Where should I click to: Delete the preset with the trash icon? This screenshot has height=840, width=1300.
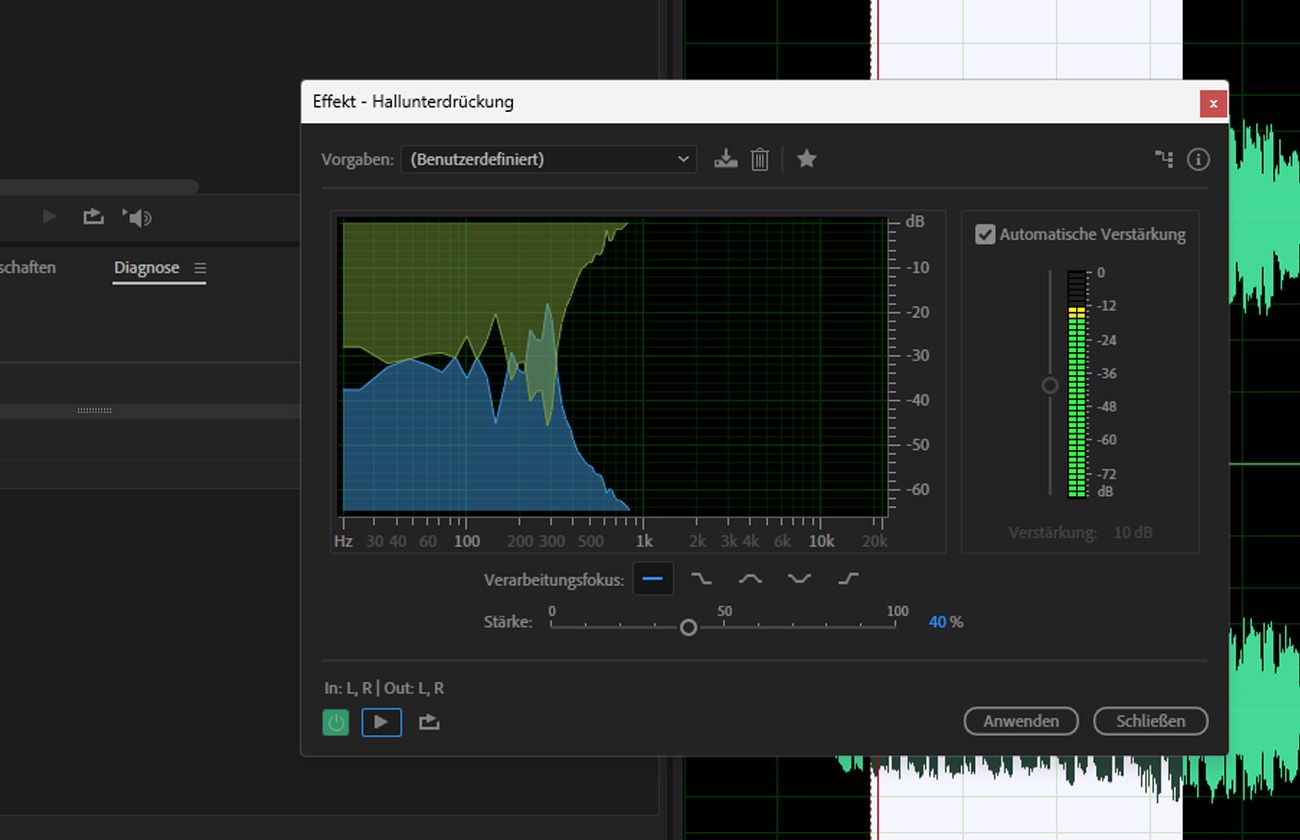point(760,159)
